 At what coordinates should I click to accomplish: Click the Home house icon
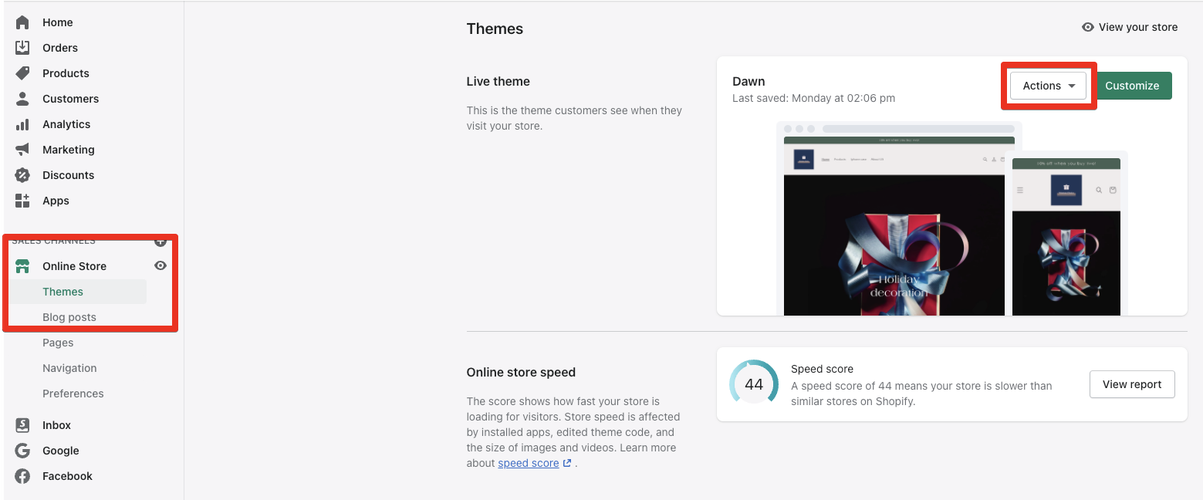pyautogui.click(x=22, y=22)
